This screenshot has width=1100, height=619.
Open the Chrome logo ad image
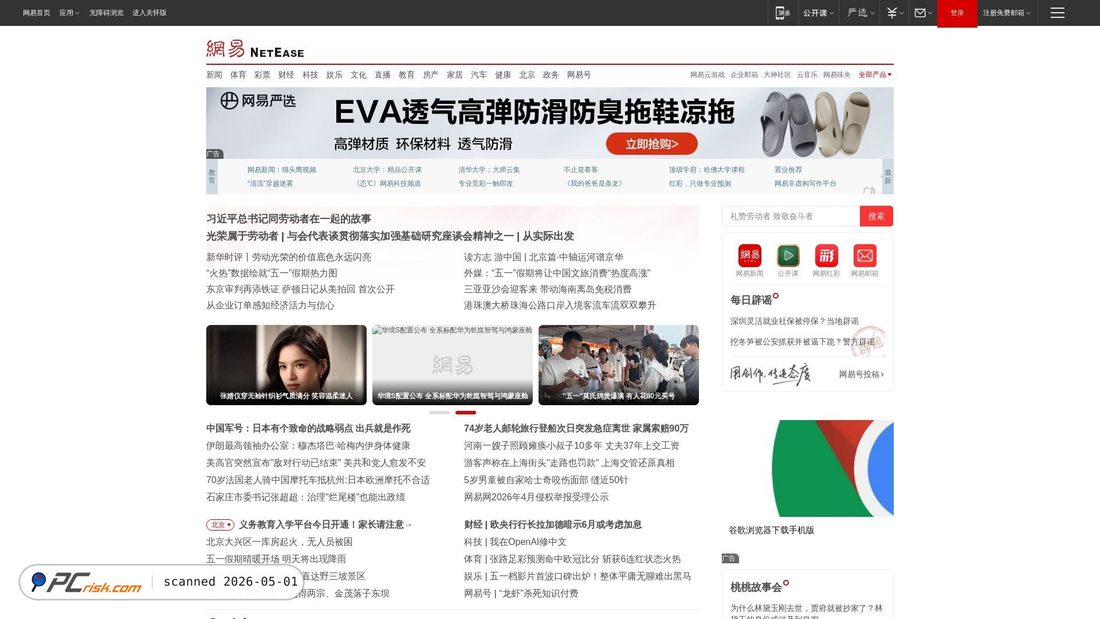click(833, 468)
